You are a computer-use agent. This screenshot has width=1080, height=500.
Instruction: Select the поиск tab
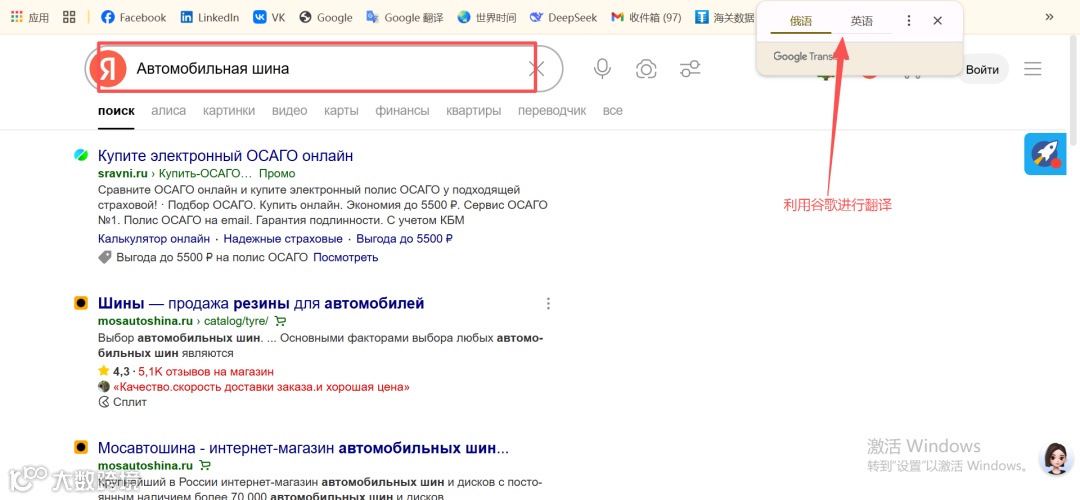(116, 111)
